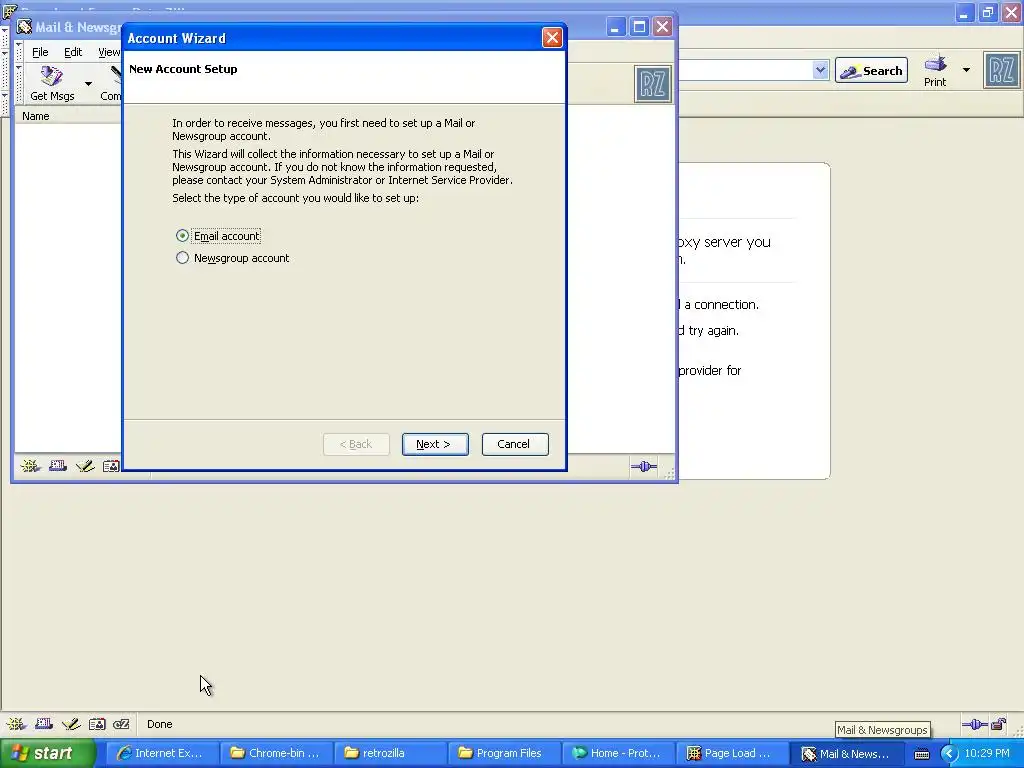Restore down the browser window
This screenshot has height=768, width=1024.
(988, 12)
